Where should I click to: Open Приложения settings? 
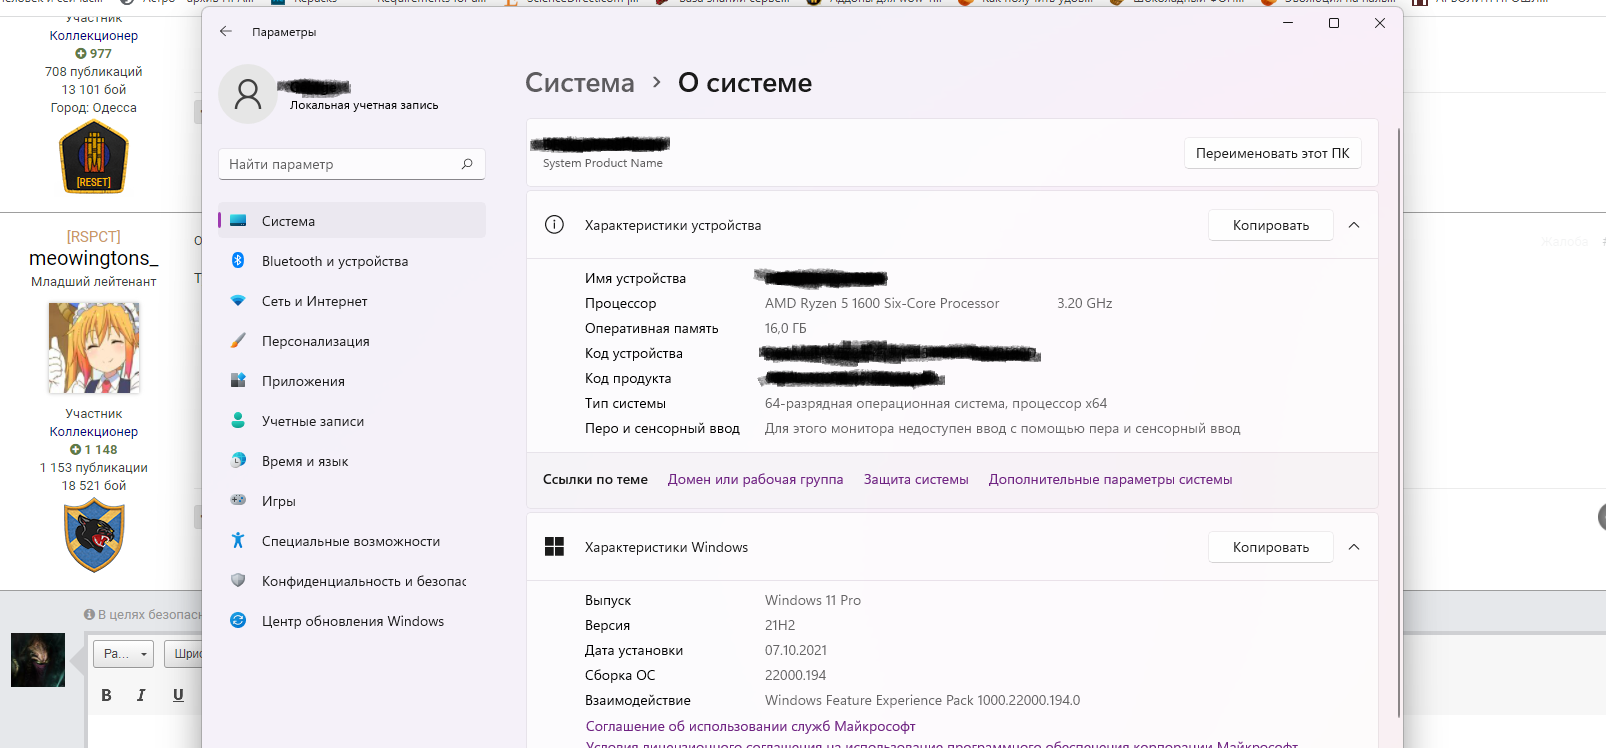[352, 381]
